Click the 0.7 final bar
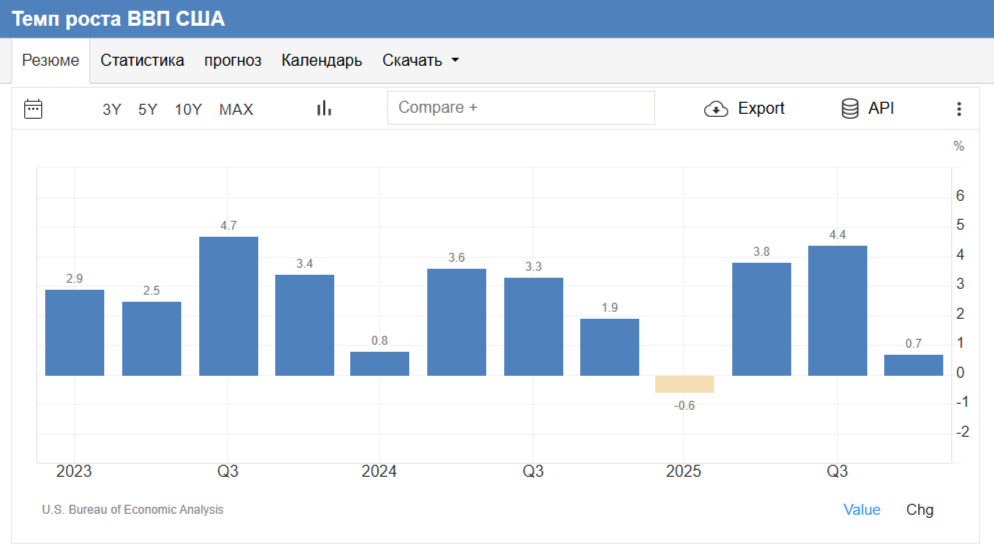This screenshot has height=558, width=994. coord(913,365)
